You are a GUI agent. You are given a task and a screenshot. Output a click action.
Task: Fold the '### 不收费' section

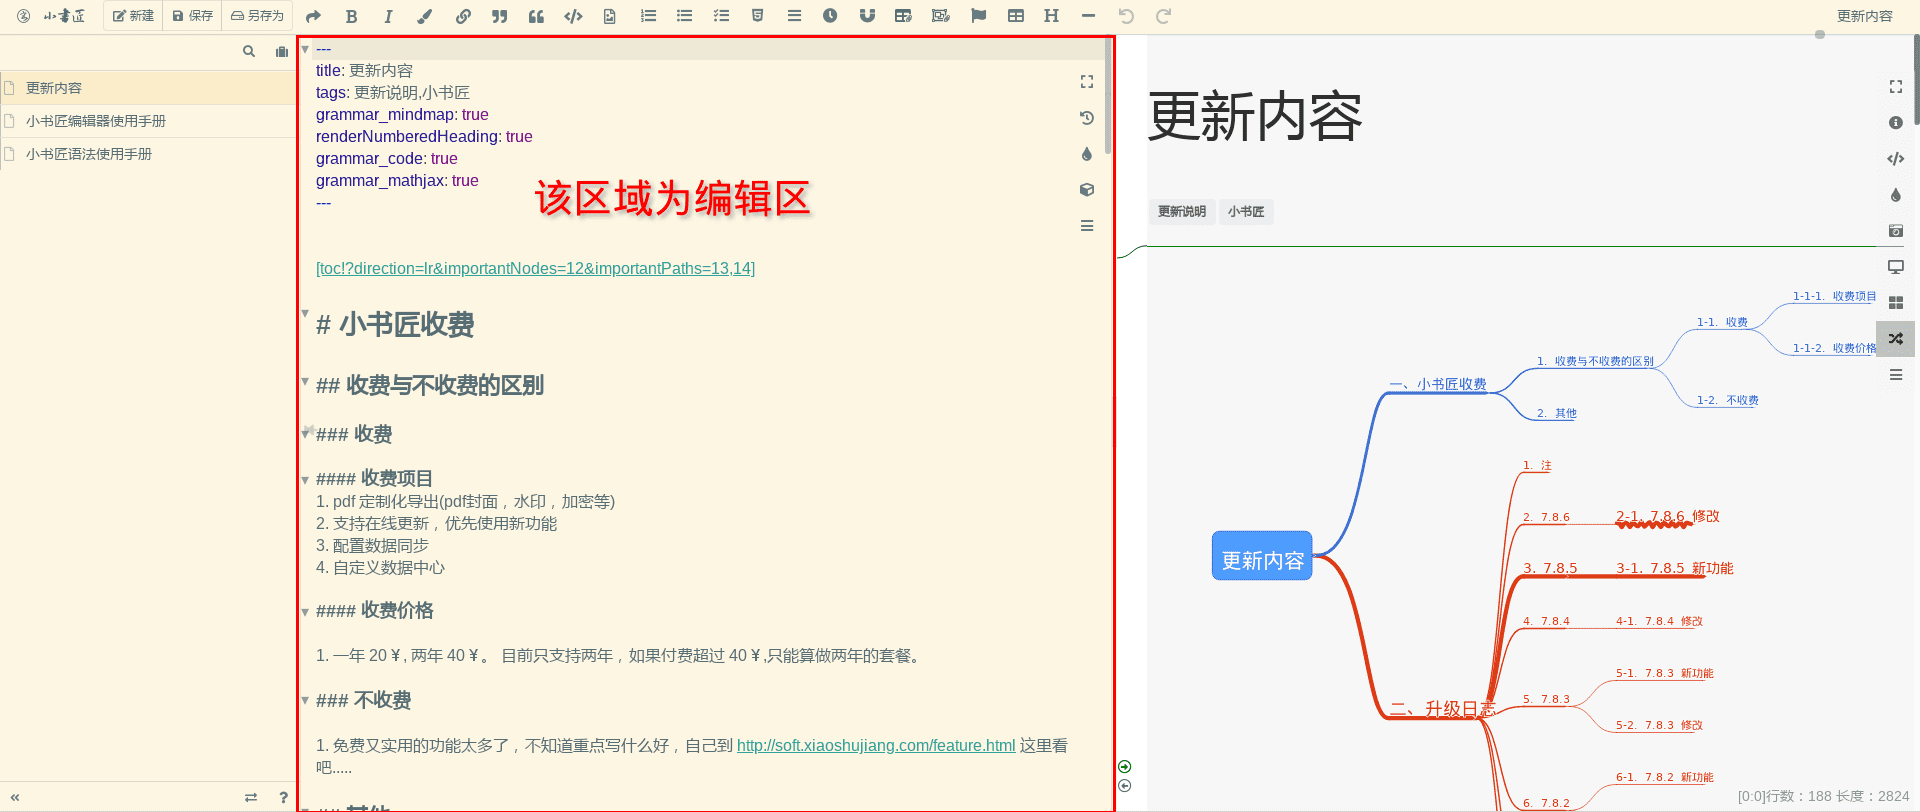[x=305, y=700]
